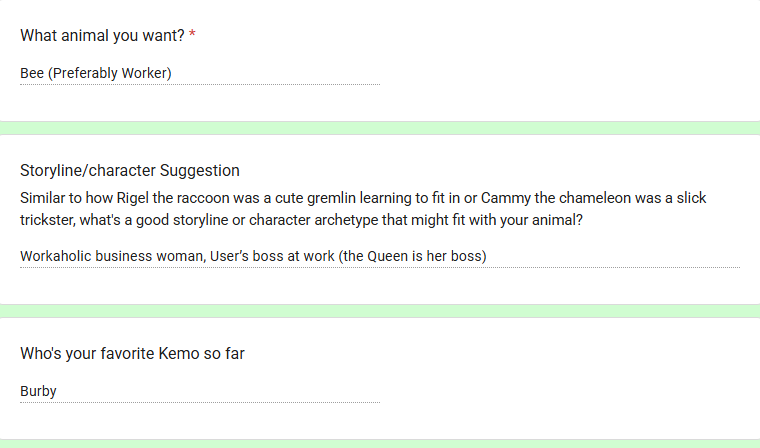Viewport: 760px width, 448px height.
Task: Click the green strip at the bottom edge
Action: (x=380, y=444)
